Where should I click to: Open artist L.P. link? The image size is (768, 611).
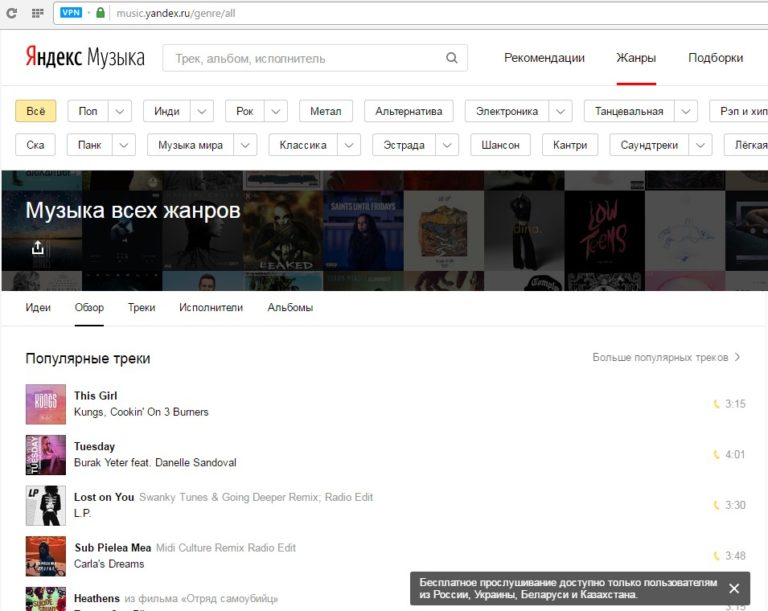click(x=82, y=513)
